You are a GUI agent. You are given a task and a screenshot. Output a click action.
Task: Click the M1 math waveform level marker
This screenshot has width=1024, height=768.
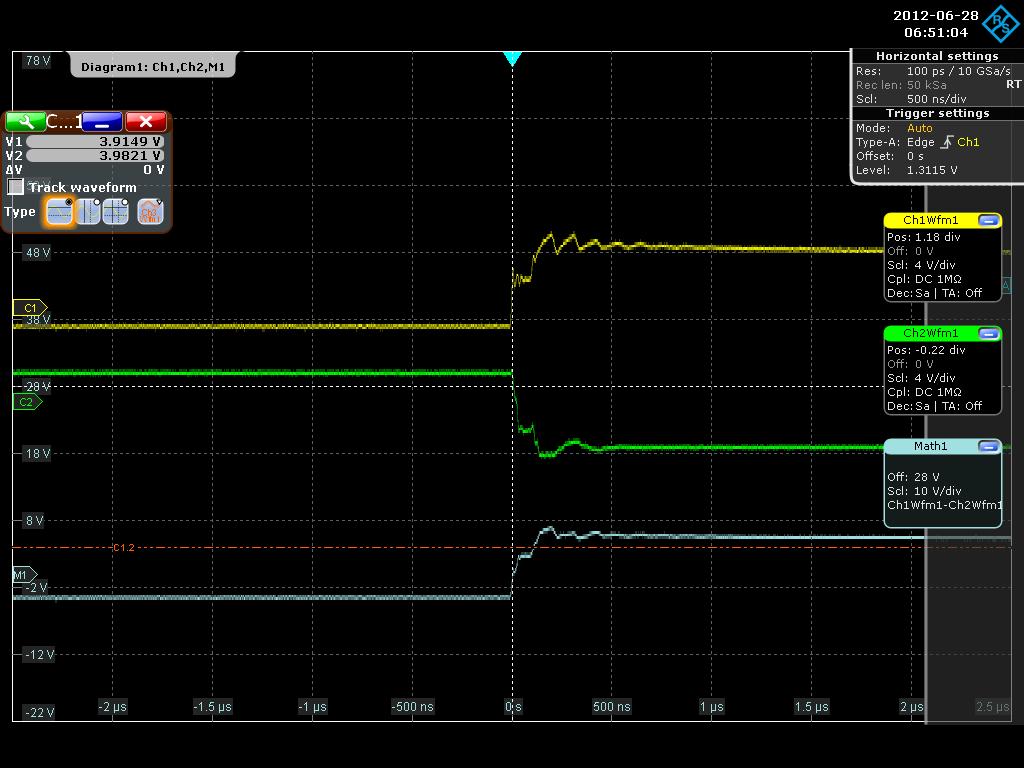[x=24, y=575]
